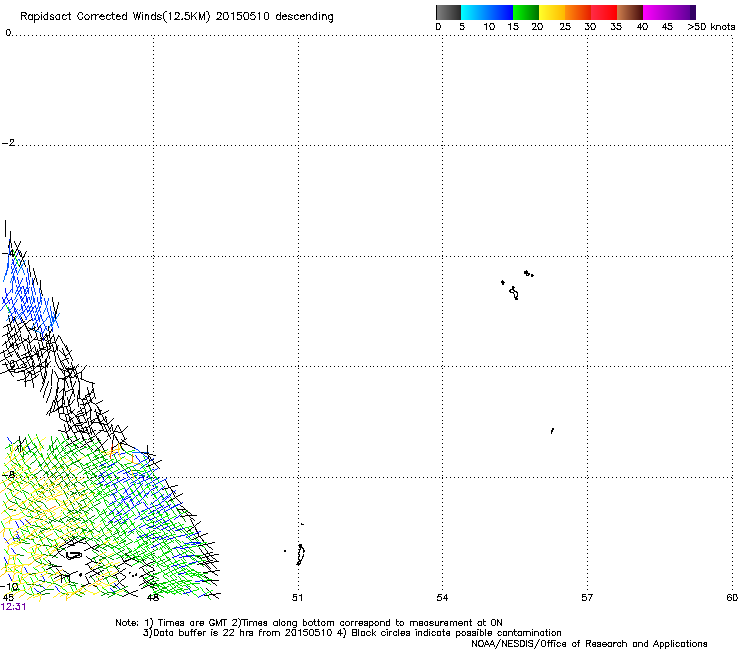Click the largest island outline near 55.5E

[x=514, y=293]
